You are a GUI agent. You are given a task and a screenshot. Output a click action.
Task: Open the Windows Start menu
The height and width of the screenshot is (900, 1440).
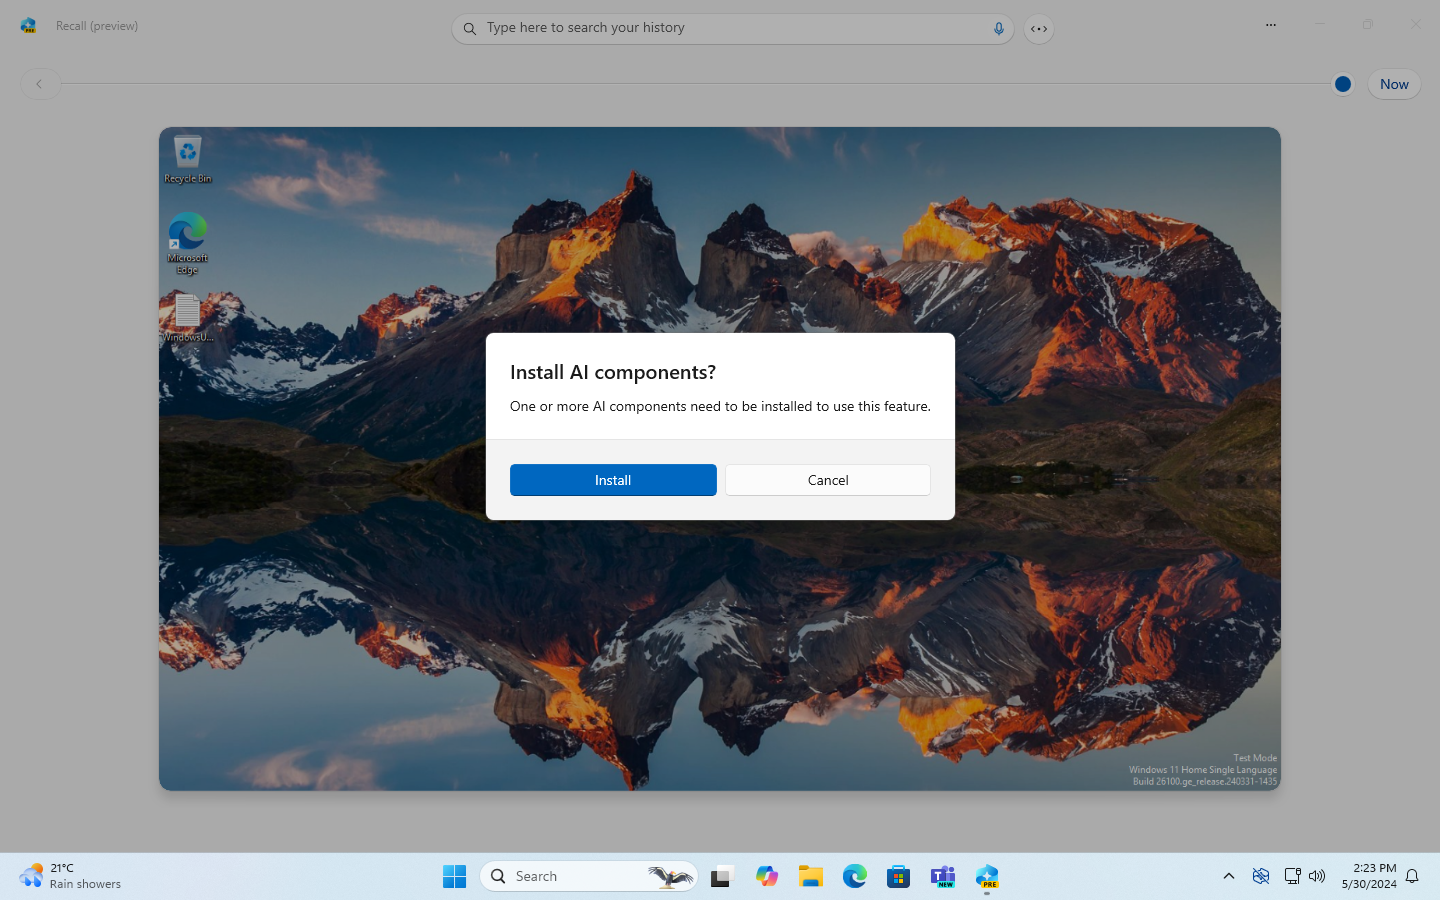454,876
